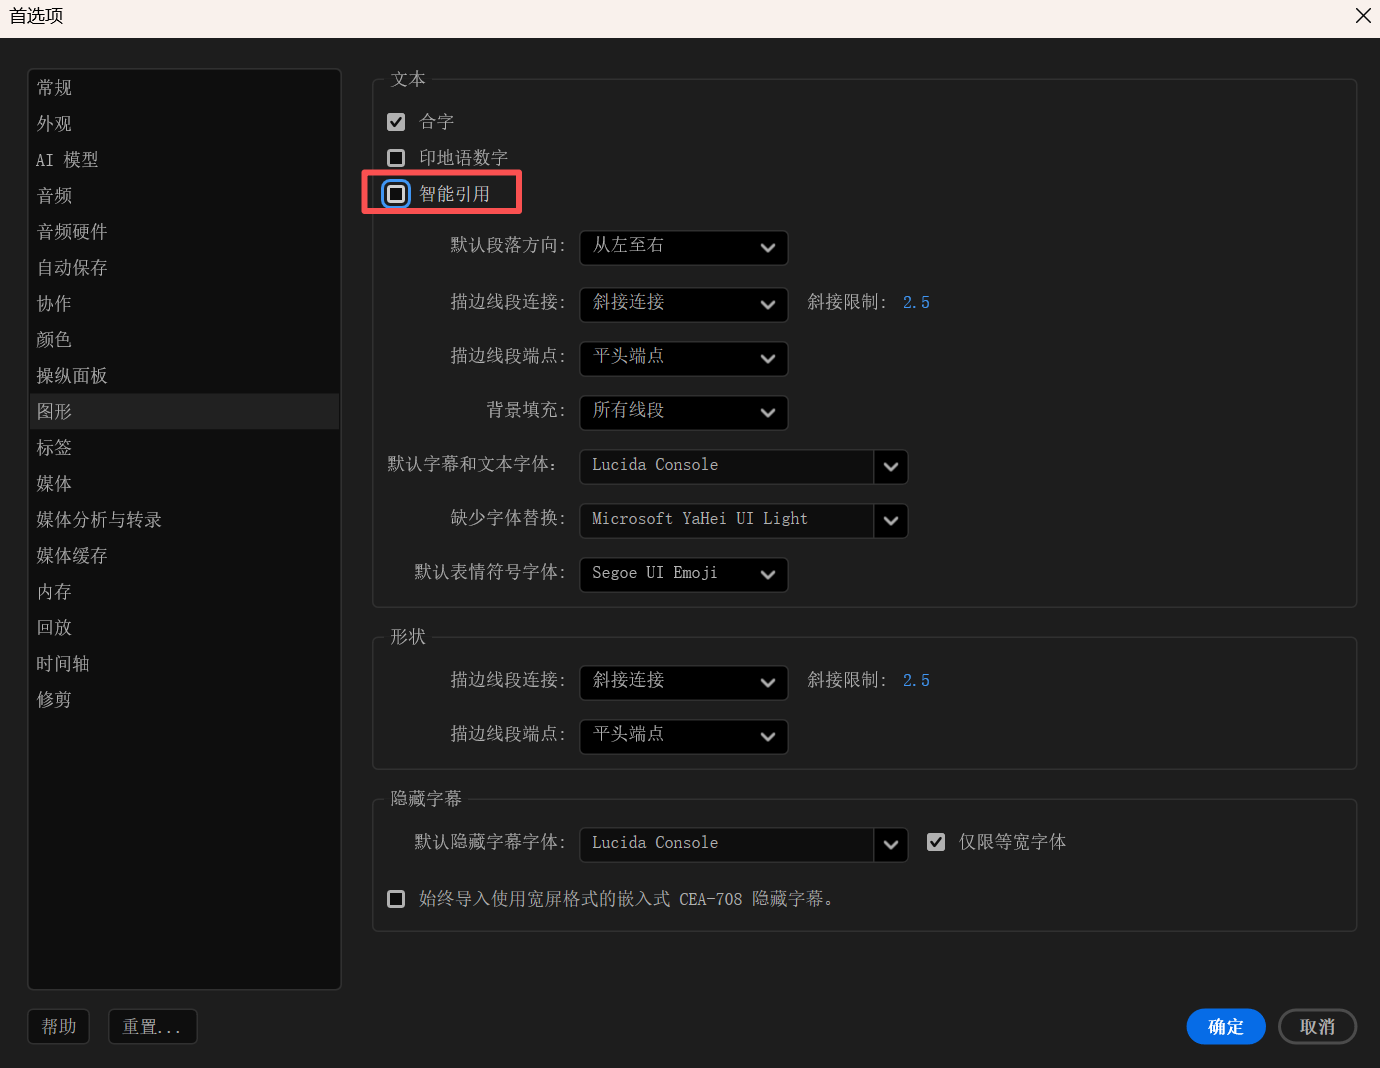Open the 默认表情符号字体 dropdown
Screen dimensions: 1380x1068
click(x=683, y=574)
